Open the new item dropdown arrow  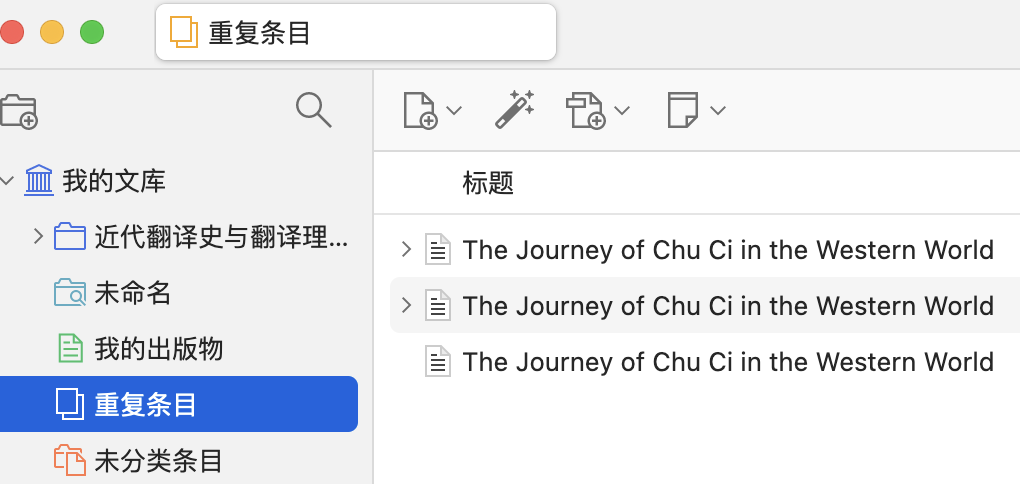coord(454,110)
